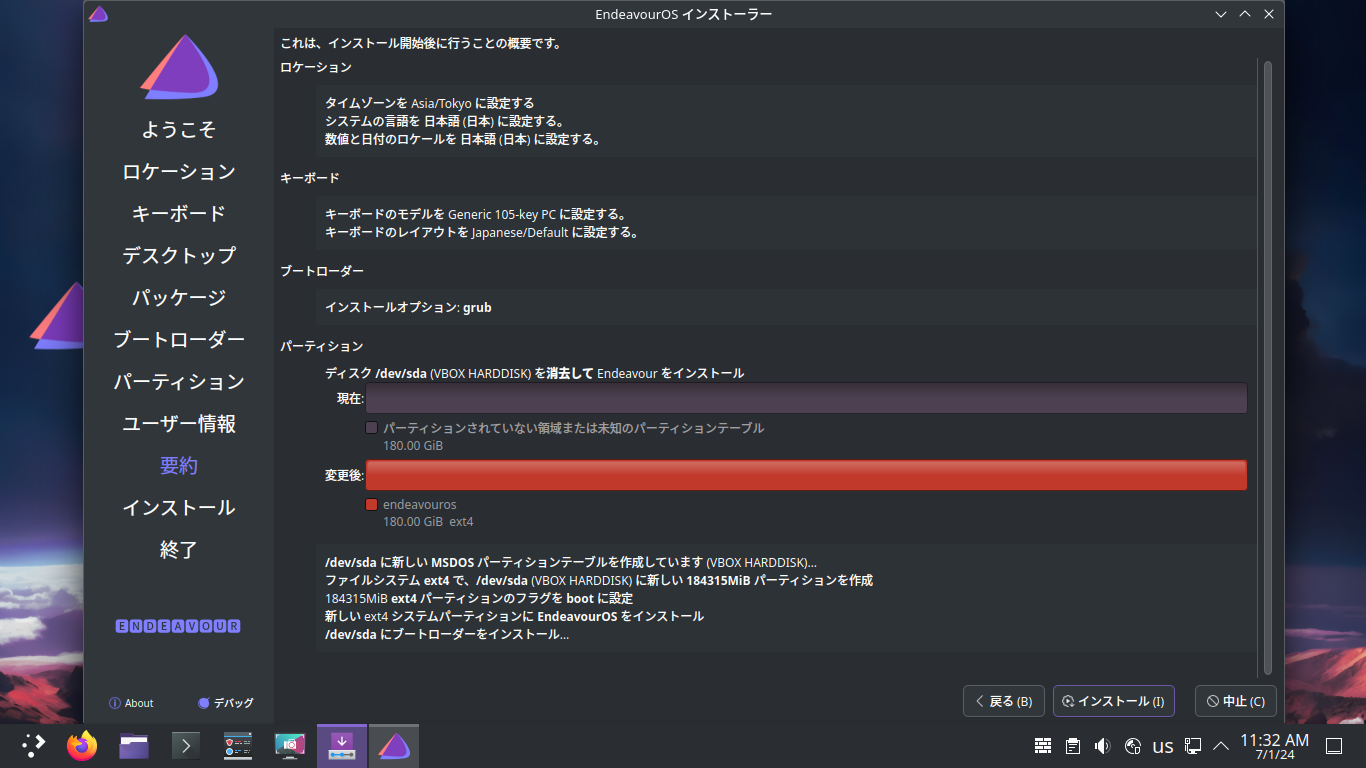Image resolution: width=1366 pixels, height=768 pixels.
Task: Click the red 変更後 partition bar
Action: pyautogui.click(x=806, y=475)
